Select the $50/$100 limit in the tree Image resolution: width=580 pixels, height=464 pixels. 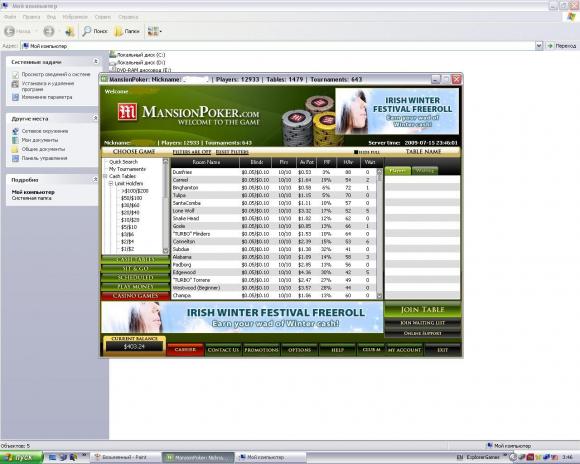click(131, 198)
